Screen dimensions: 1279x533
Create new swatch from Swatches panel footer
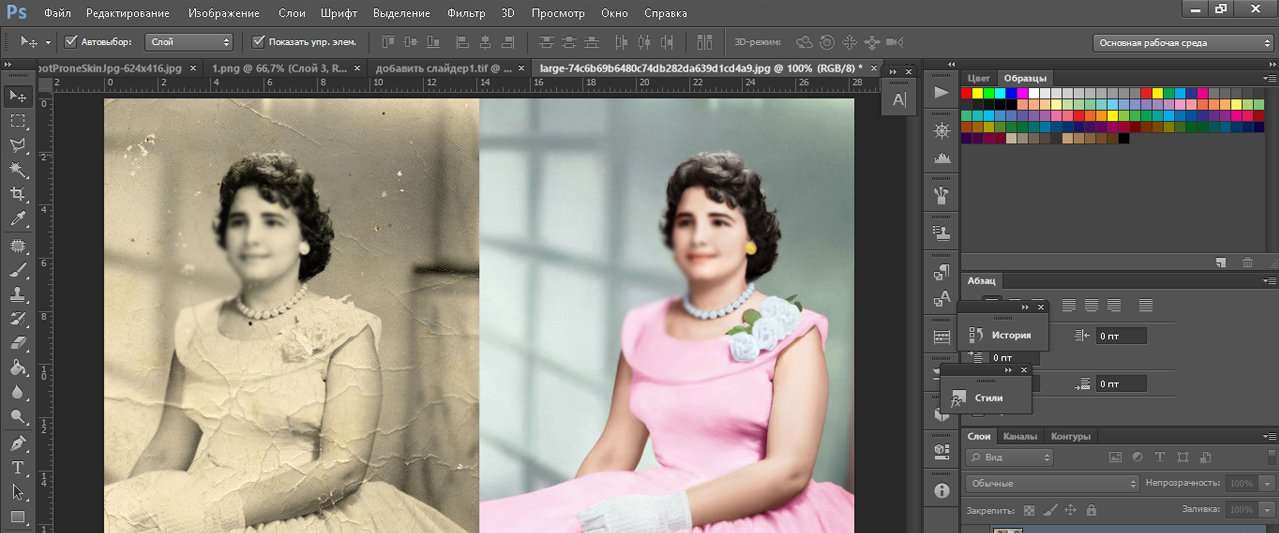point(1221,262)
